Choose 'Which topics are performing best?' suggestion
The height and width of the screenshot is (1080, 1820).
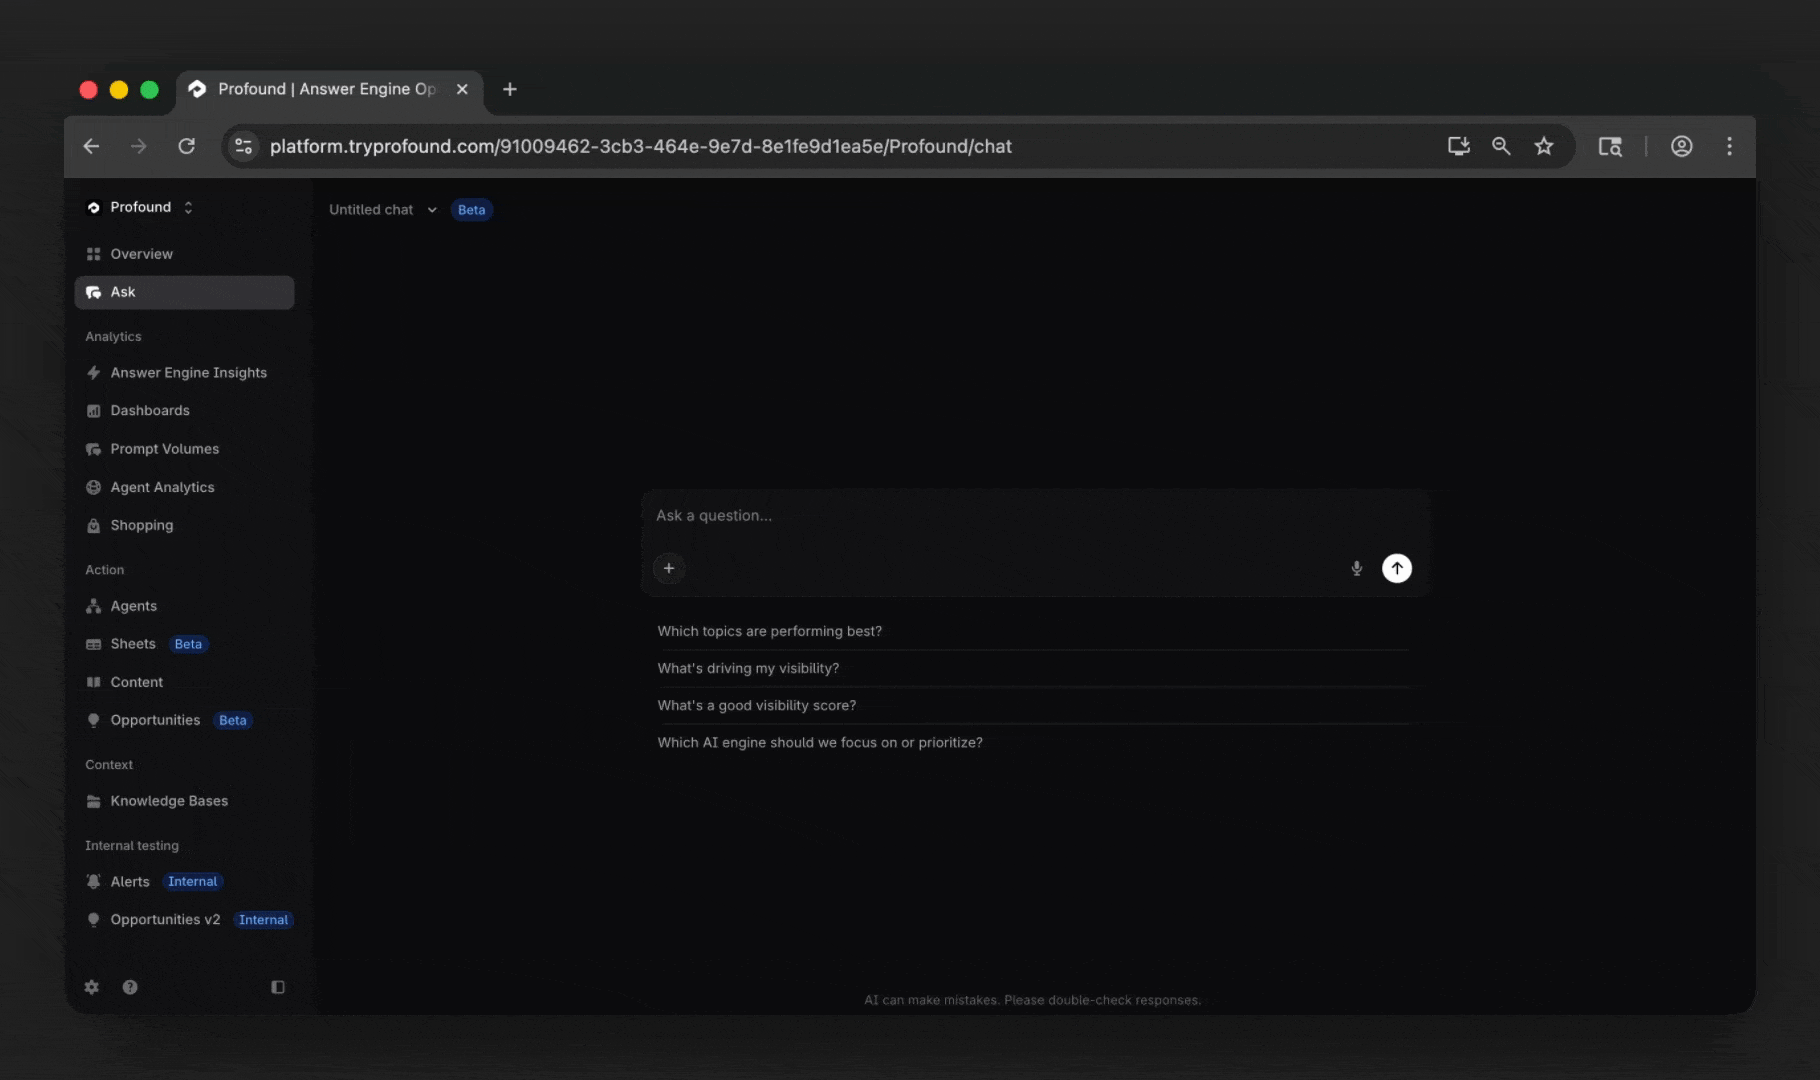[769, 631]
